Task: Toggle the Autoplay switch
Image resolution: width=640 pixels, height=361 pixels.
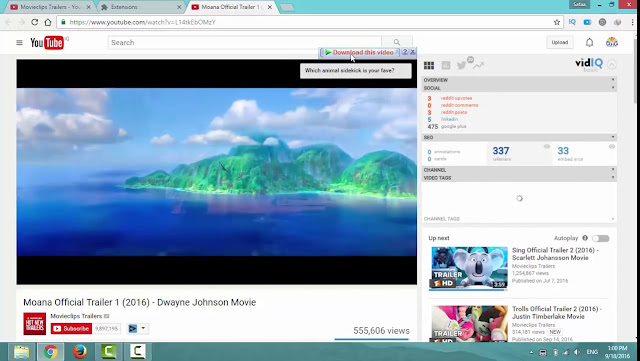Action: click(x=601, y=238)
